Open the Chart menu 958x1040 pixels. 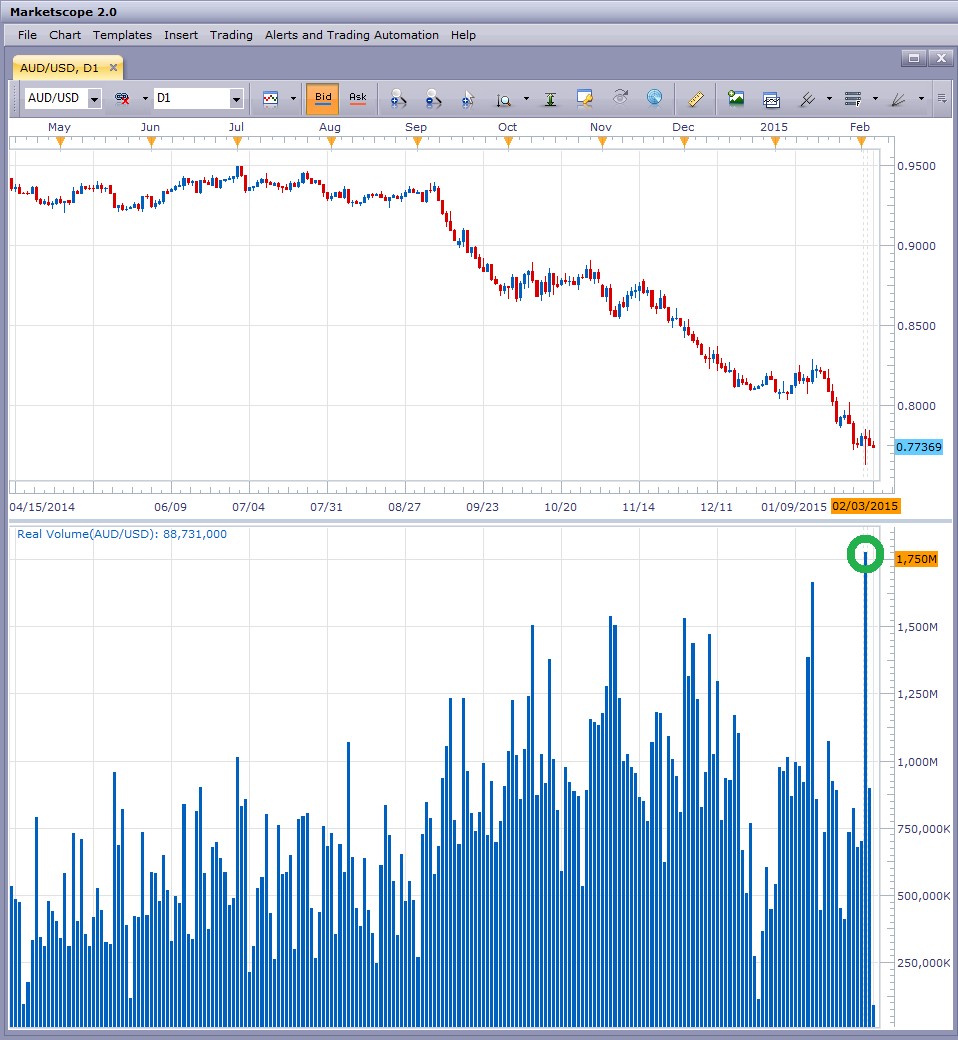[65, 35]
